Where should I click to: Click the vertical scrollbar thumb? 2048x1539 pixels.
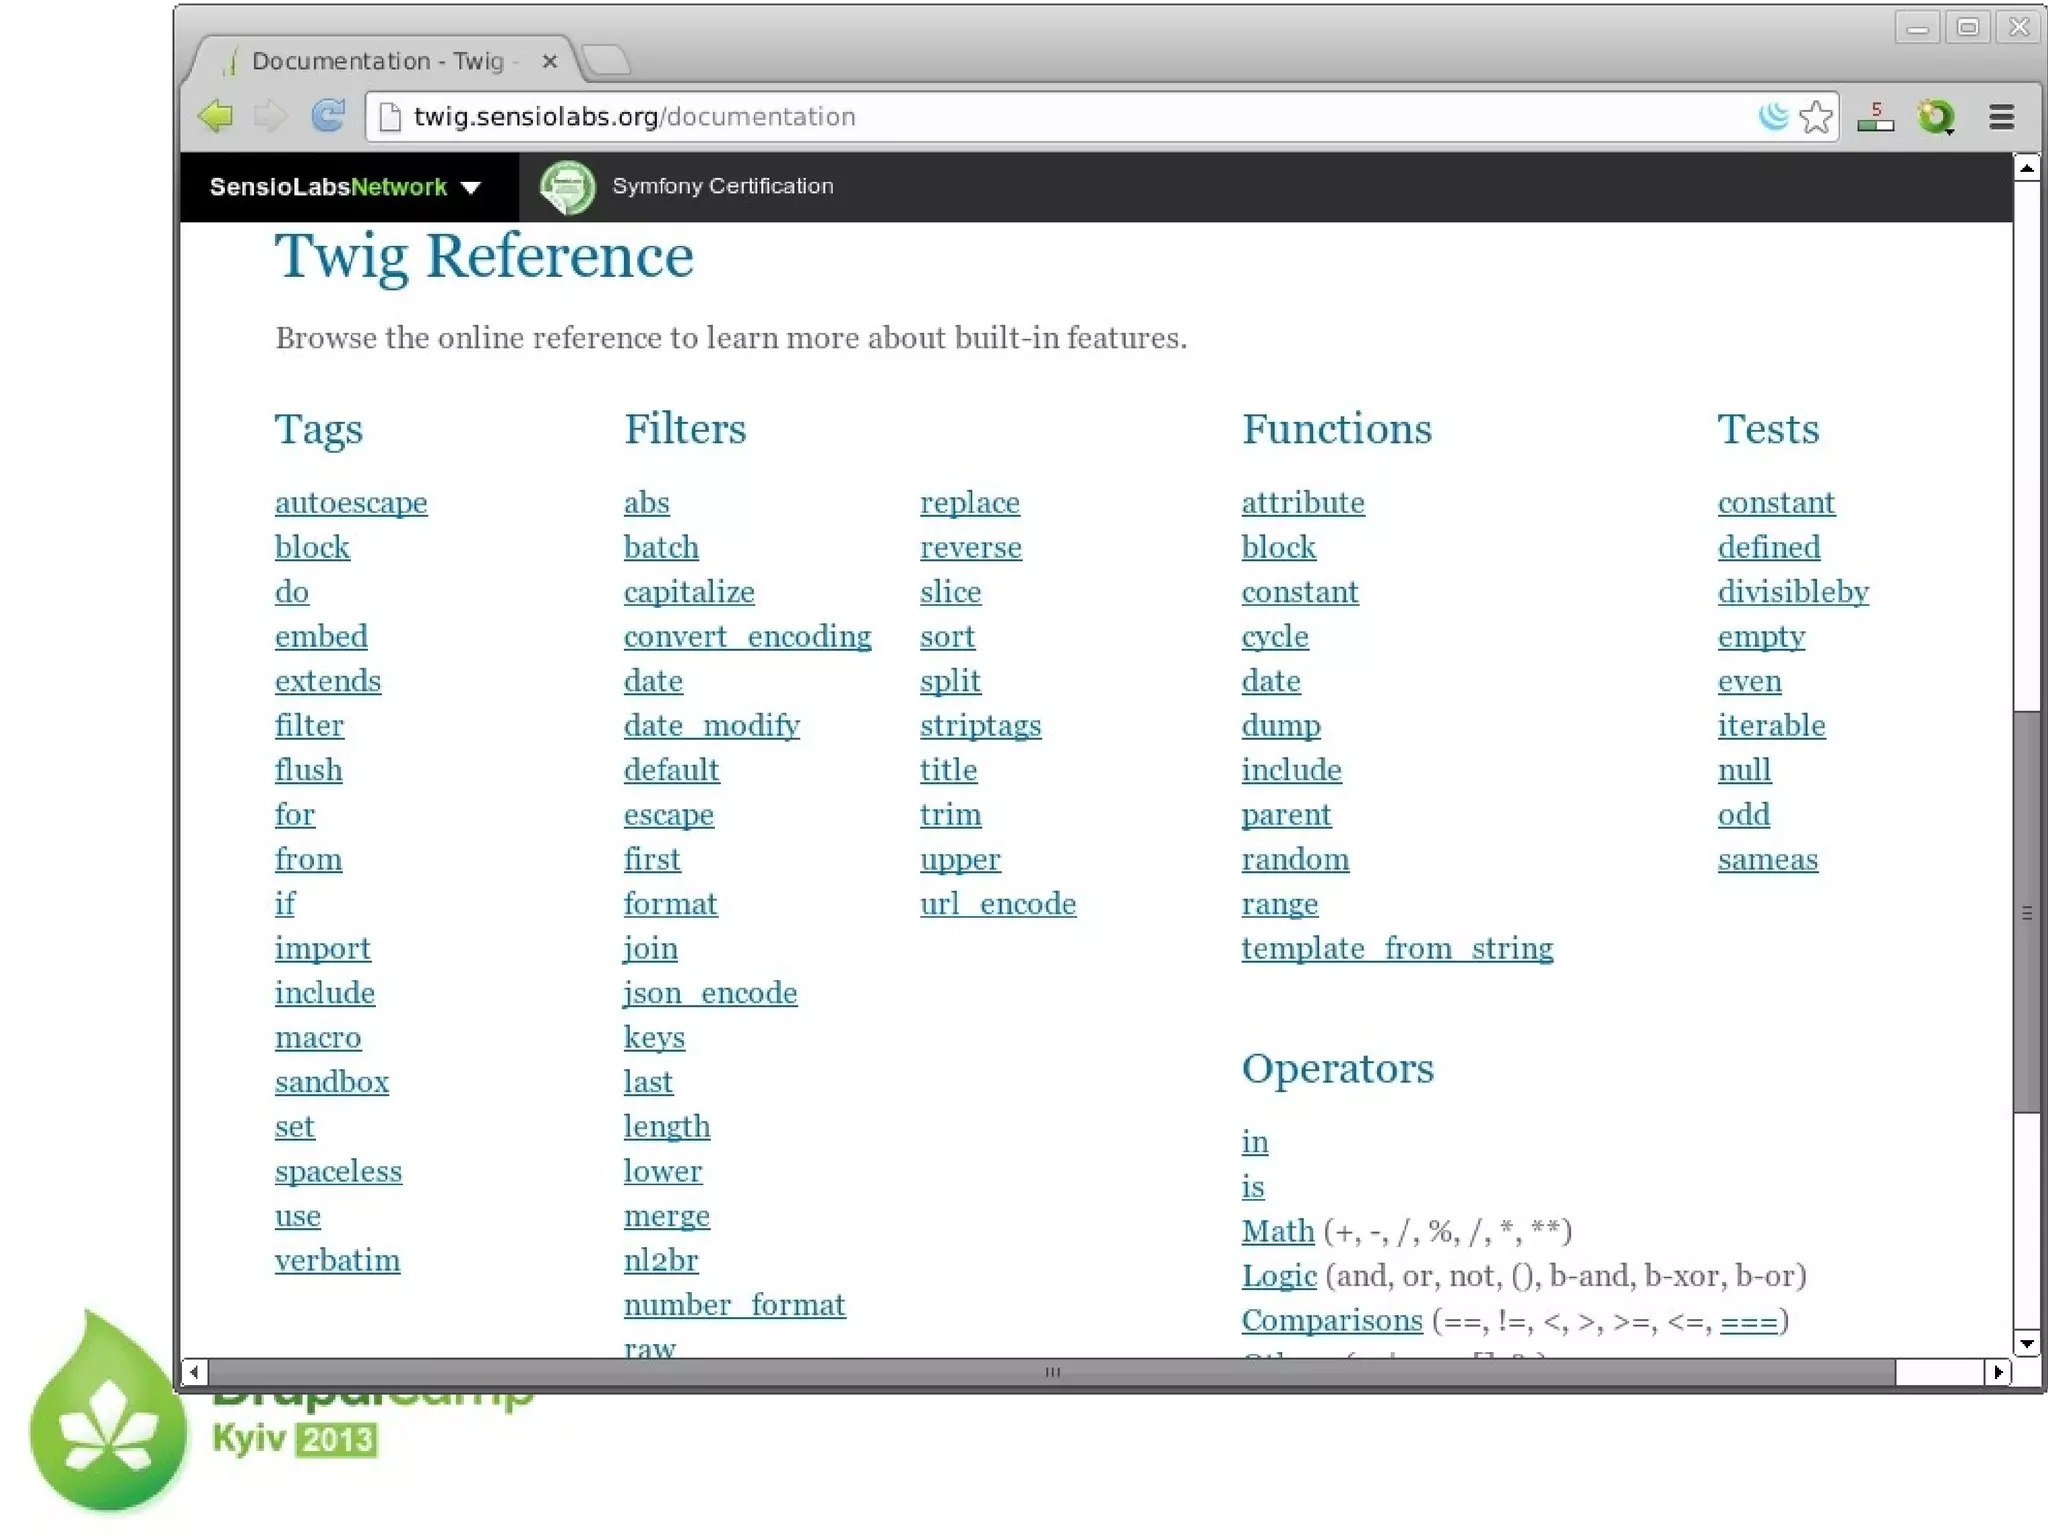point(2027,912)
